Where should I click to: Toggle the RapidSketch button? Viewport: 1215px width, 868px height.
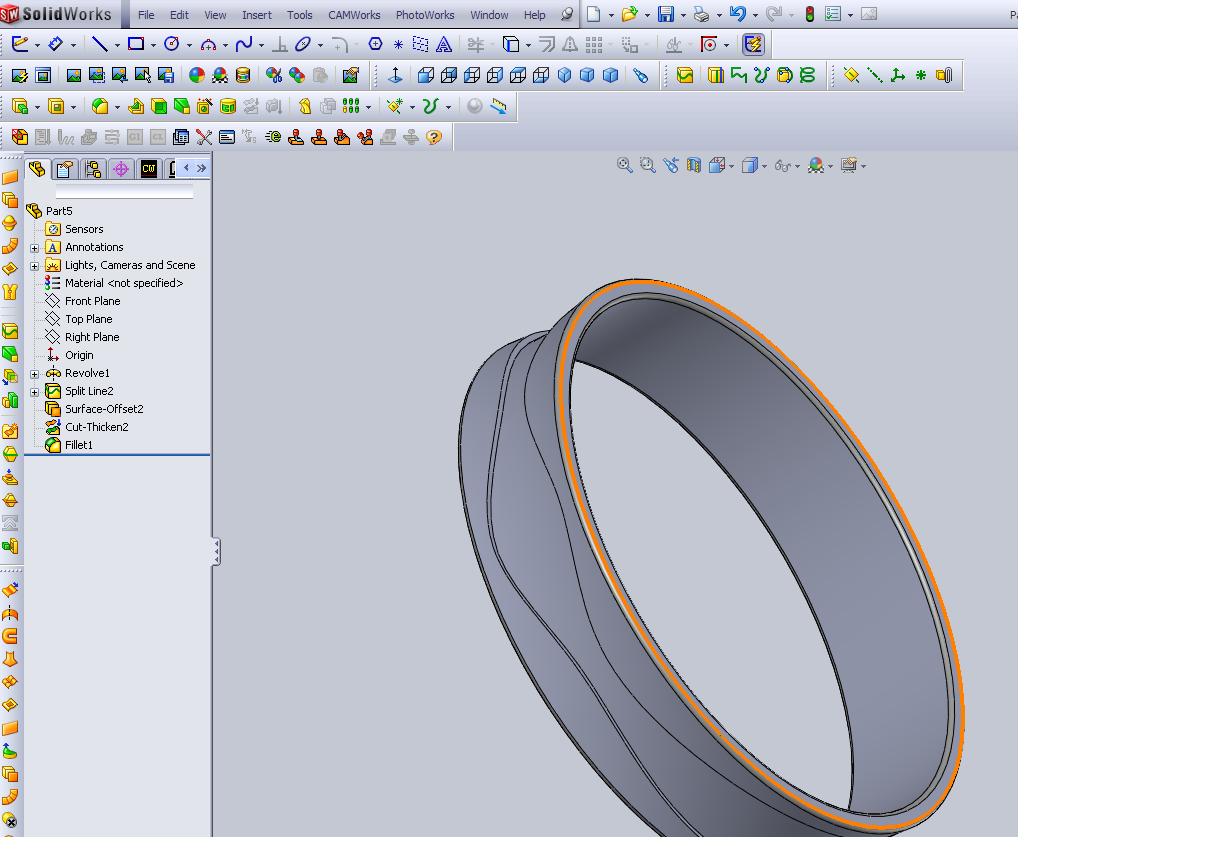753,44
